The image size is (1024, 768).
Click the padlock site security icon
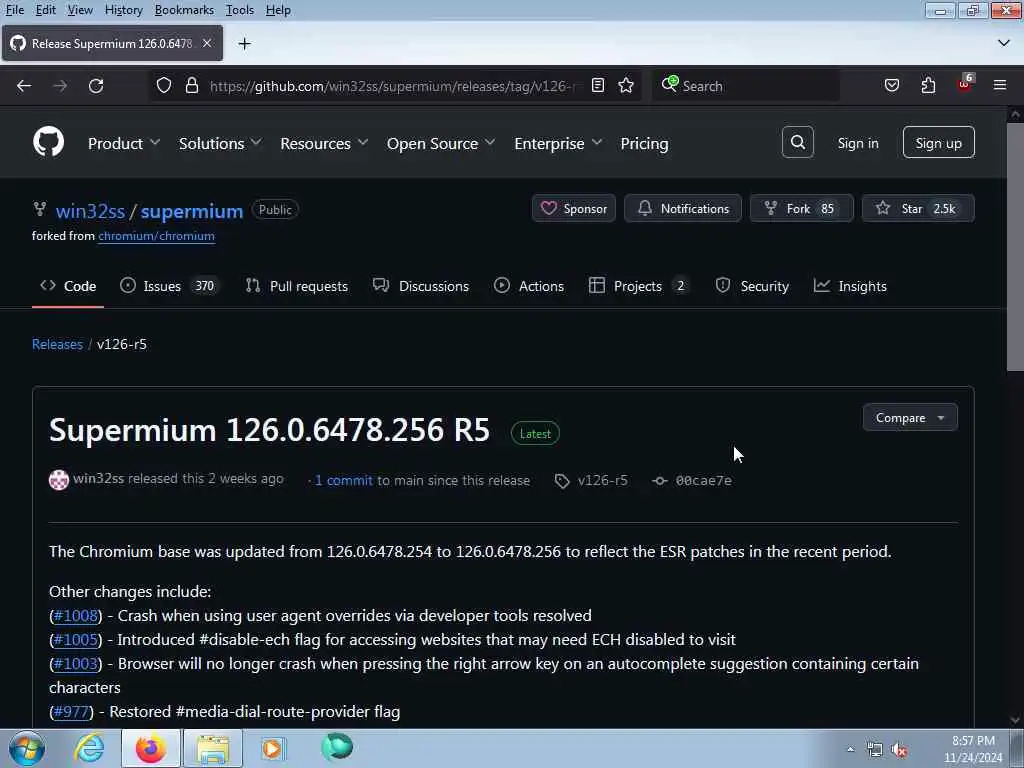(x=191, y=86)
